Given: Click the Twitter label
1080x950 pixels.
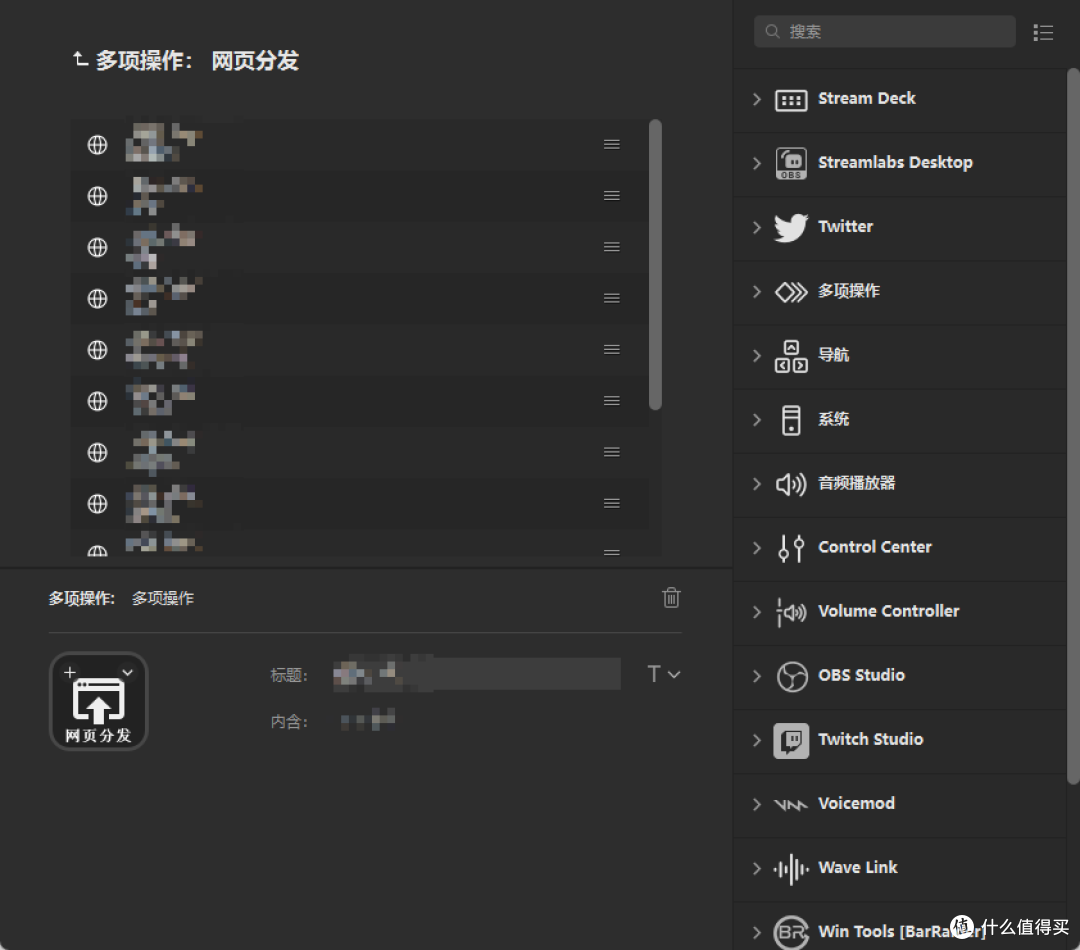Looking at the screenshot, I should [x=845, y=227].
